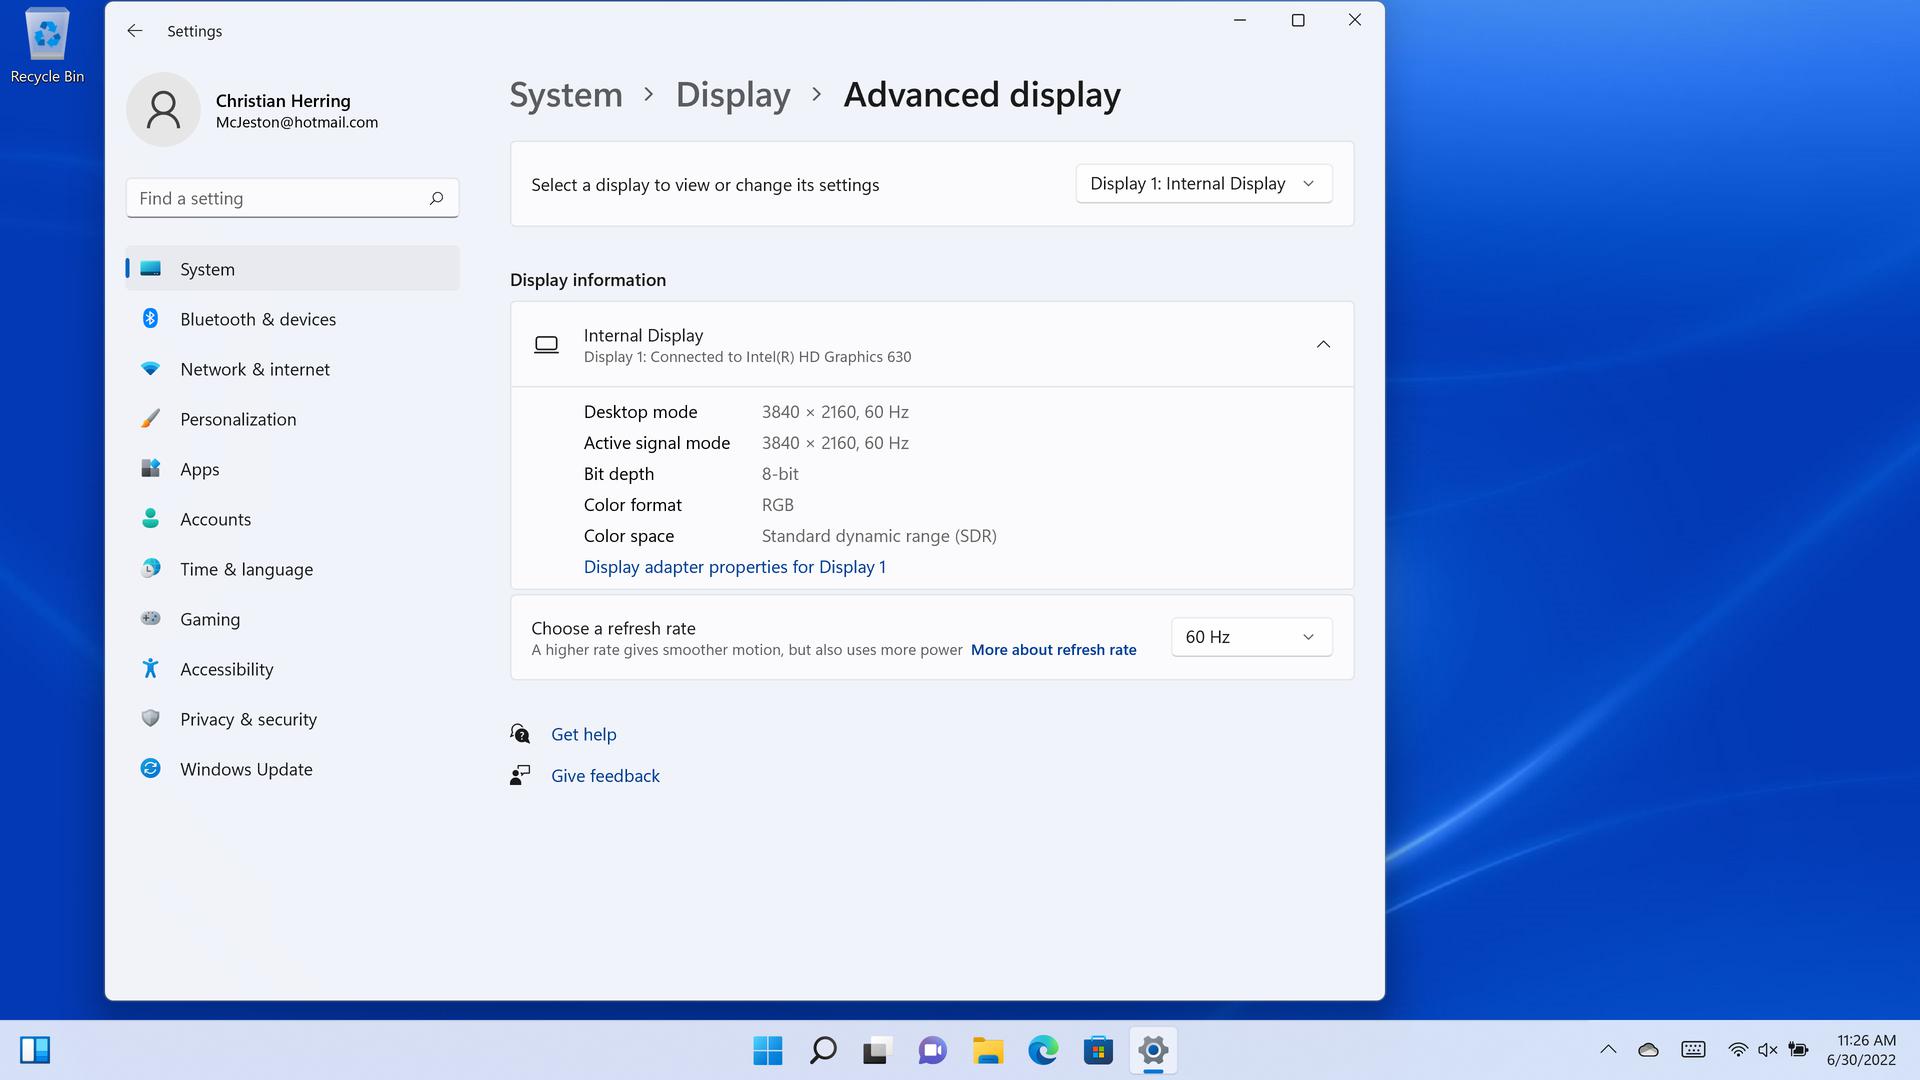Click the RGB Color format value

point(778,505)
